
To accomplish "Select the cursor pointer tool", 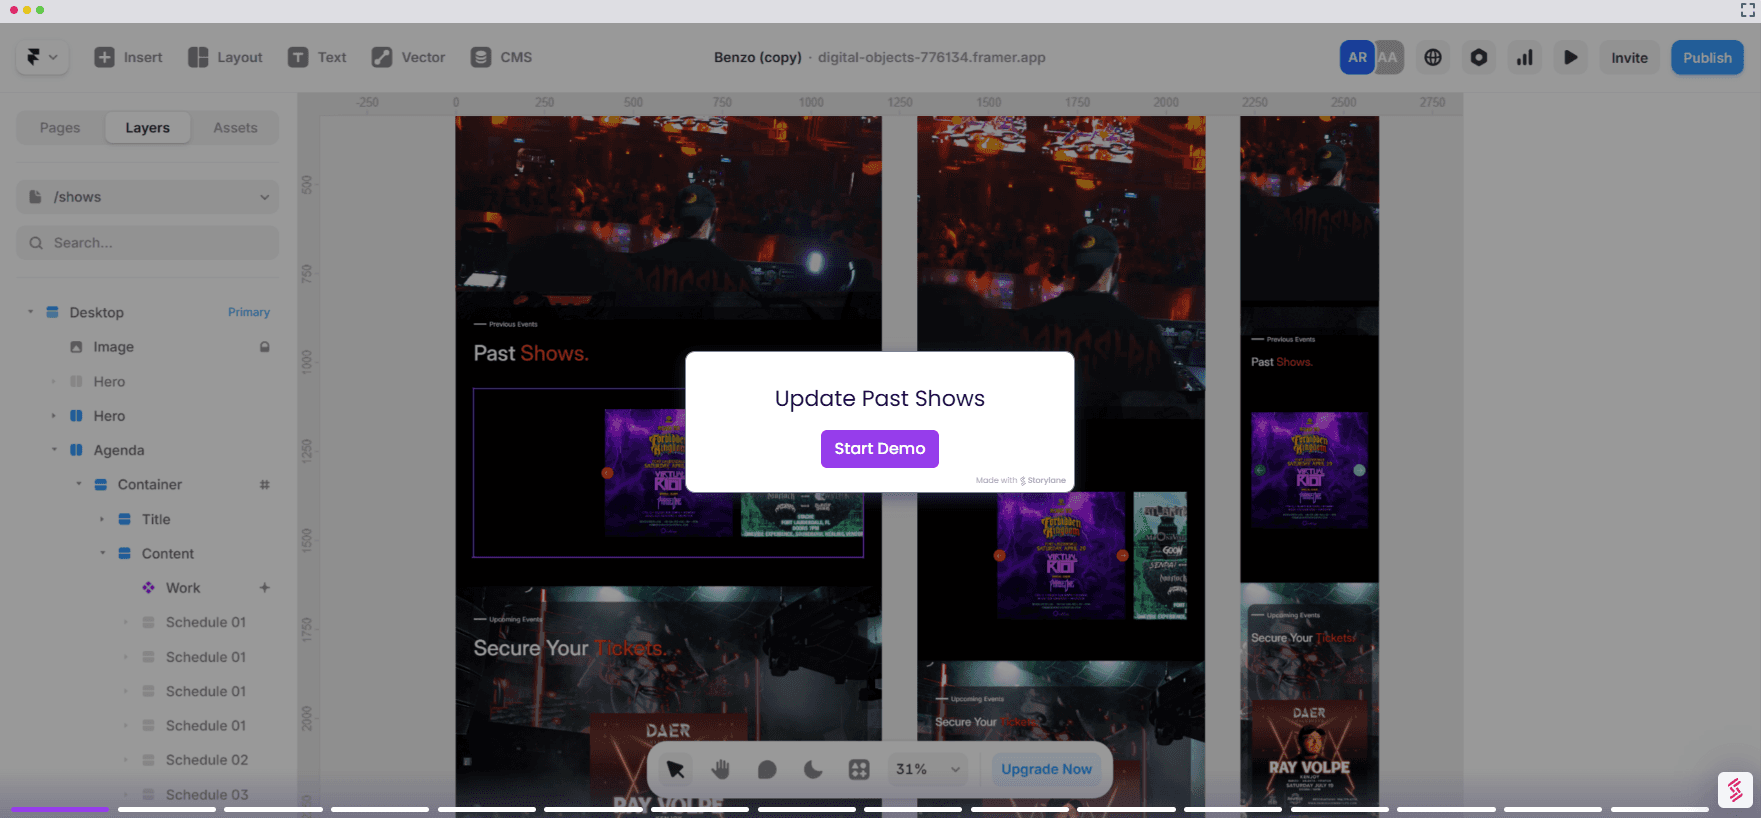I will (675, 769).
